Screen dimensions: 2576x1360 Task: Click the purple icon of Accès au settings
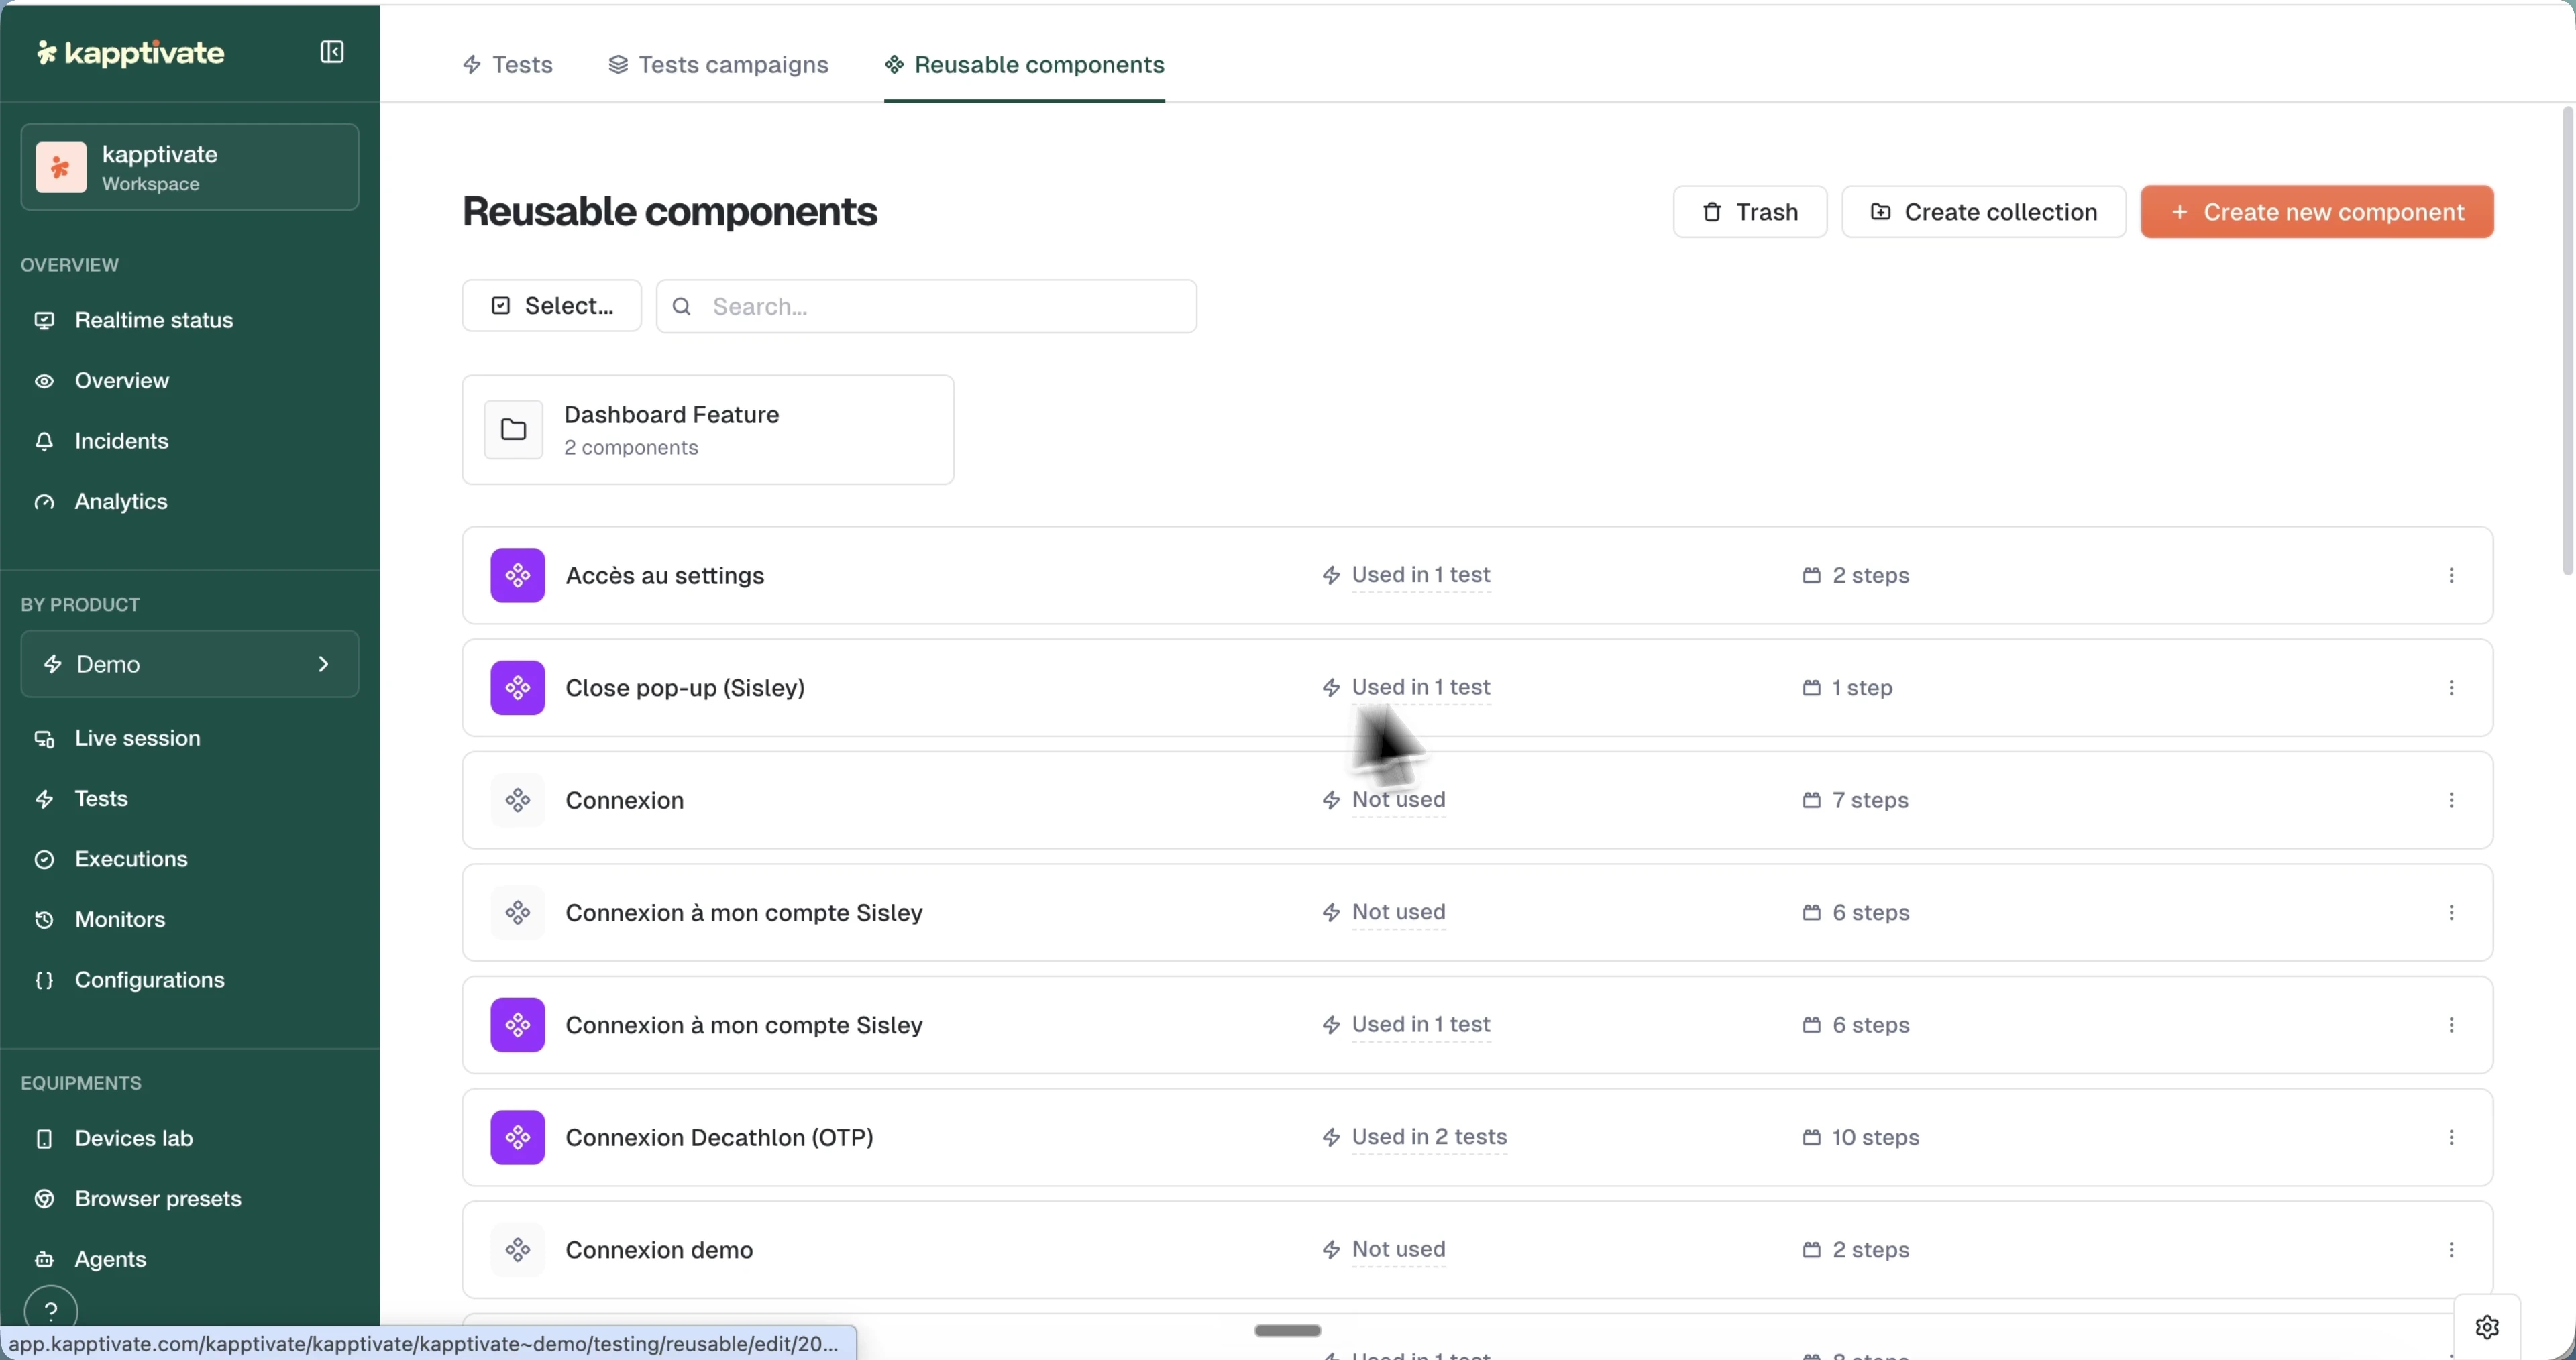(517, 575)
